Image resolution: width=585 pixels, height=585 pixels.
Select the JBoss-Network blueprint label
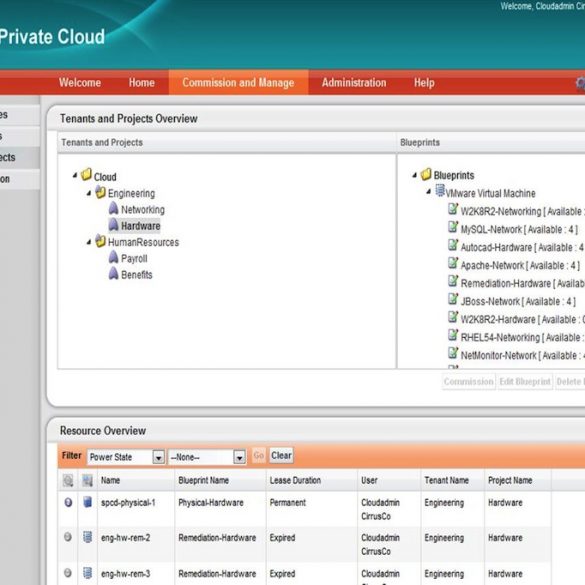coord(518,301)
